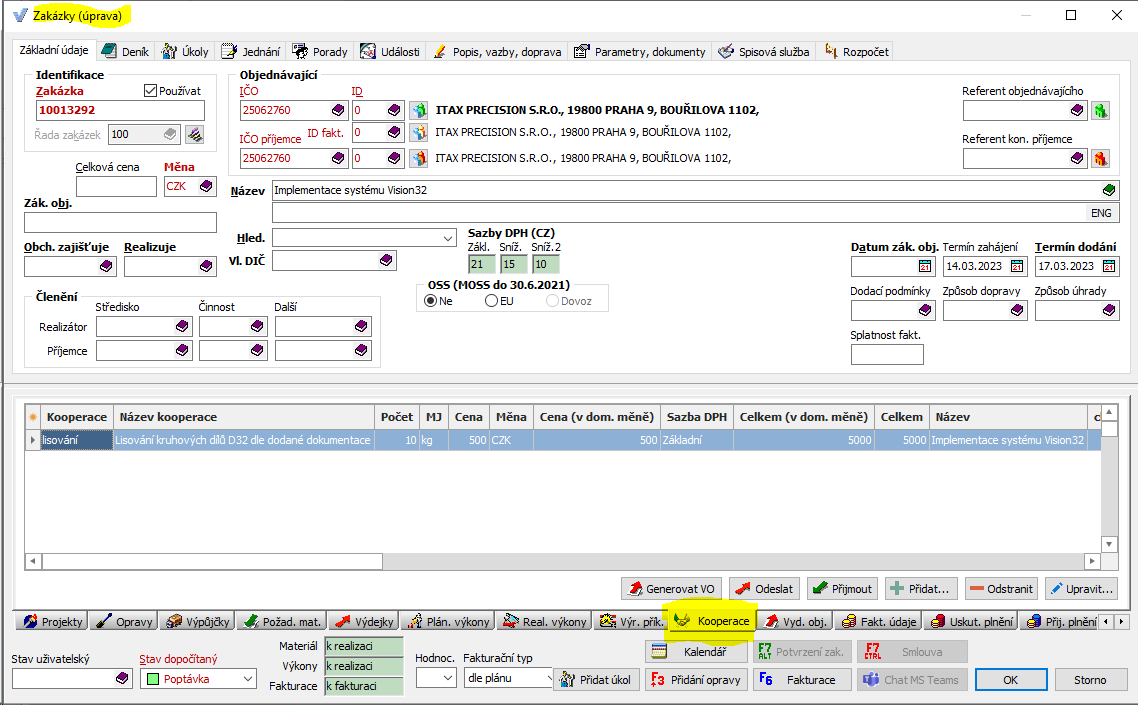Click the Přidání opravy button
This screenshot has height=705, width=1138.
tap(696, 680)
